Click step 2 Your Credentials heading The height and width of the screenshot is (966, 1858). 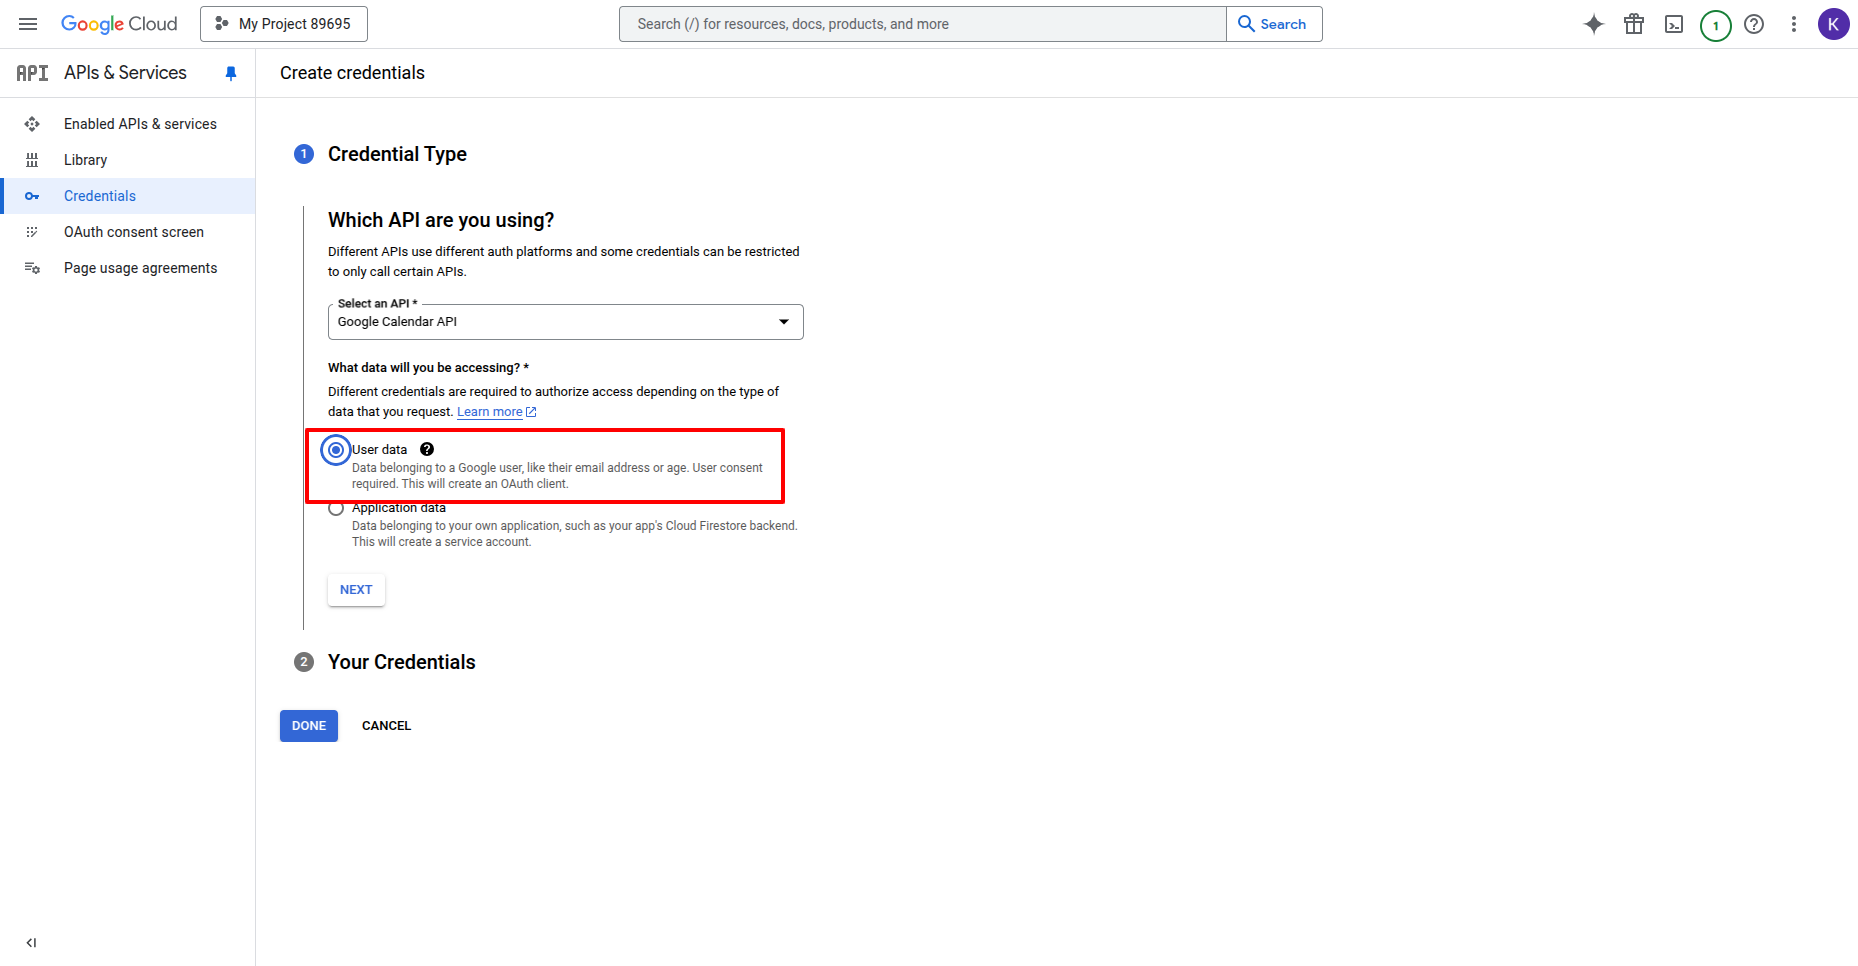pos(401,662)
